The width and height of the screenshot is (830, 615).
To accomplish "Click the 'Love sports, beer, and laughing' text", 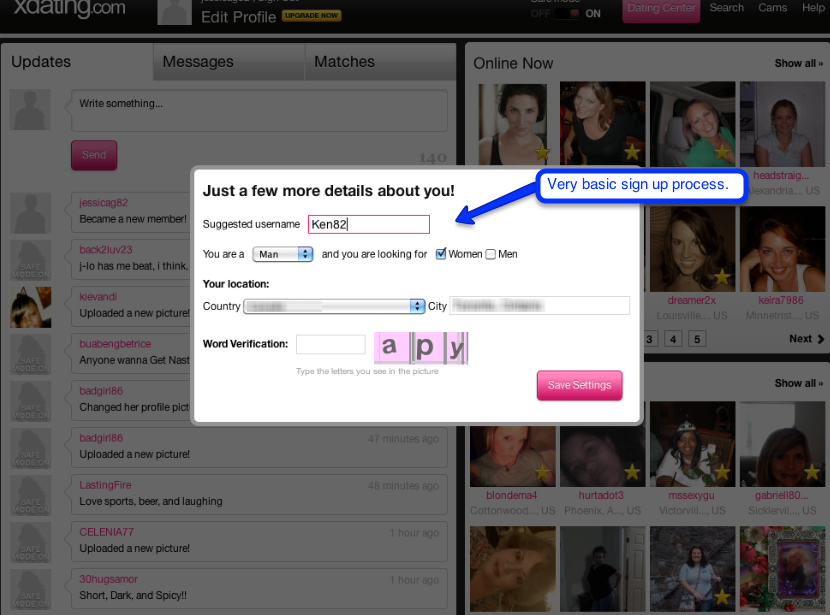I will pos(151,501).
